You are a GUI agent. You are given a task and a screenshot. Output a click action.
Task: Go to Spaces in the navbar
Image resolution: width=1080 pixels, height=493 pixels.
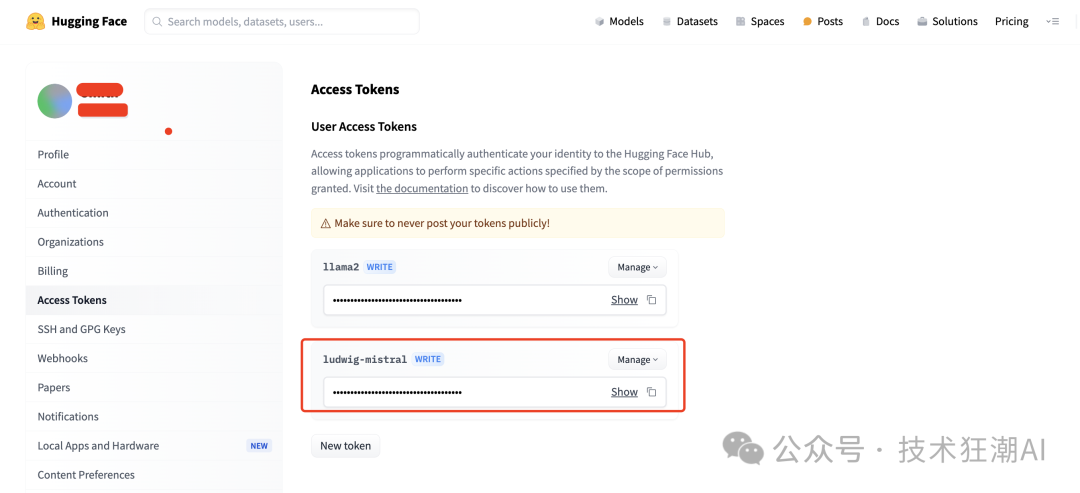(x=760, y=21)
